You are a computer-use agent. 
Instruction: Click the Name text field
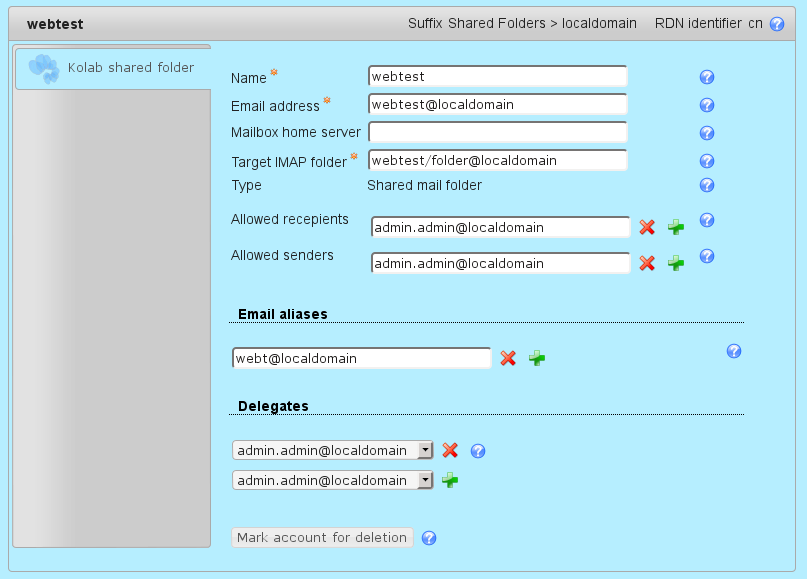(497, 76)
